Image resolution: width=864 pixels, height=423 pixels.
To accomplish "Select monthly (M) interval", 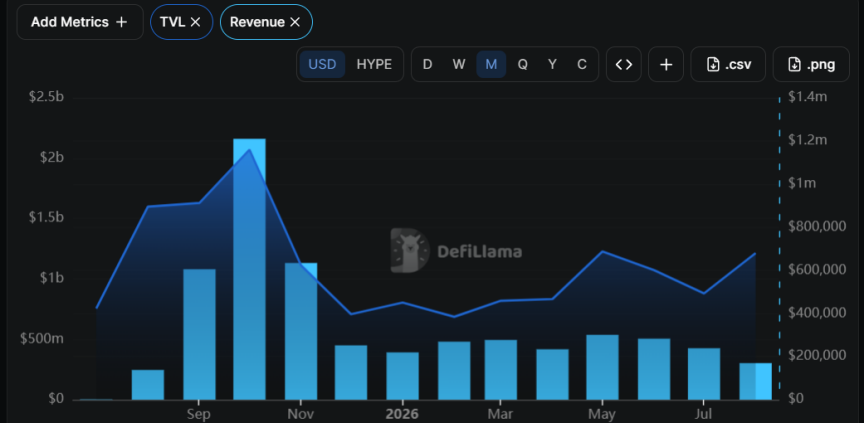I will point(491,64).
